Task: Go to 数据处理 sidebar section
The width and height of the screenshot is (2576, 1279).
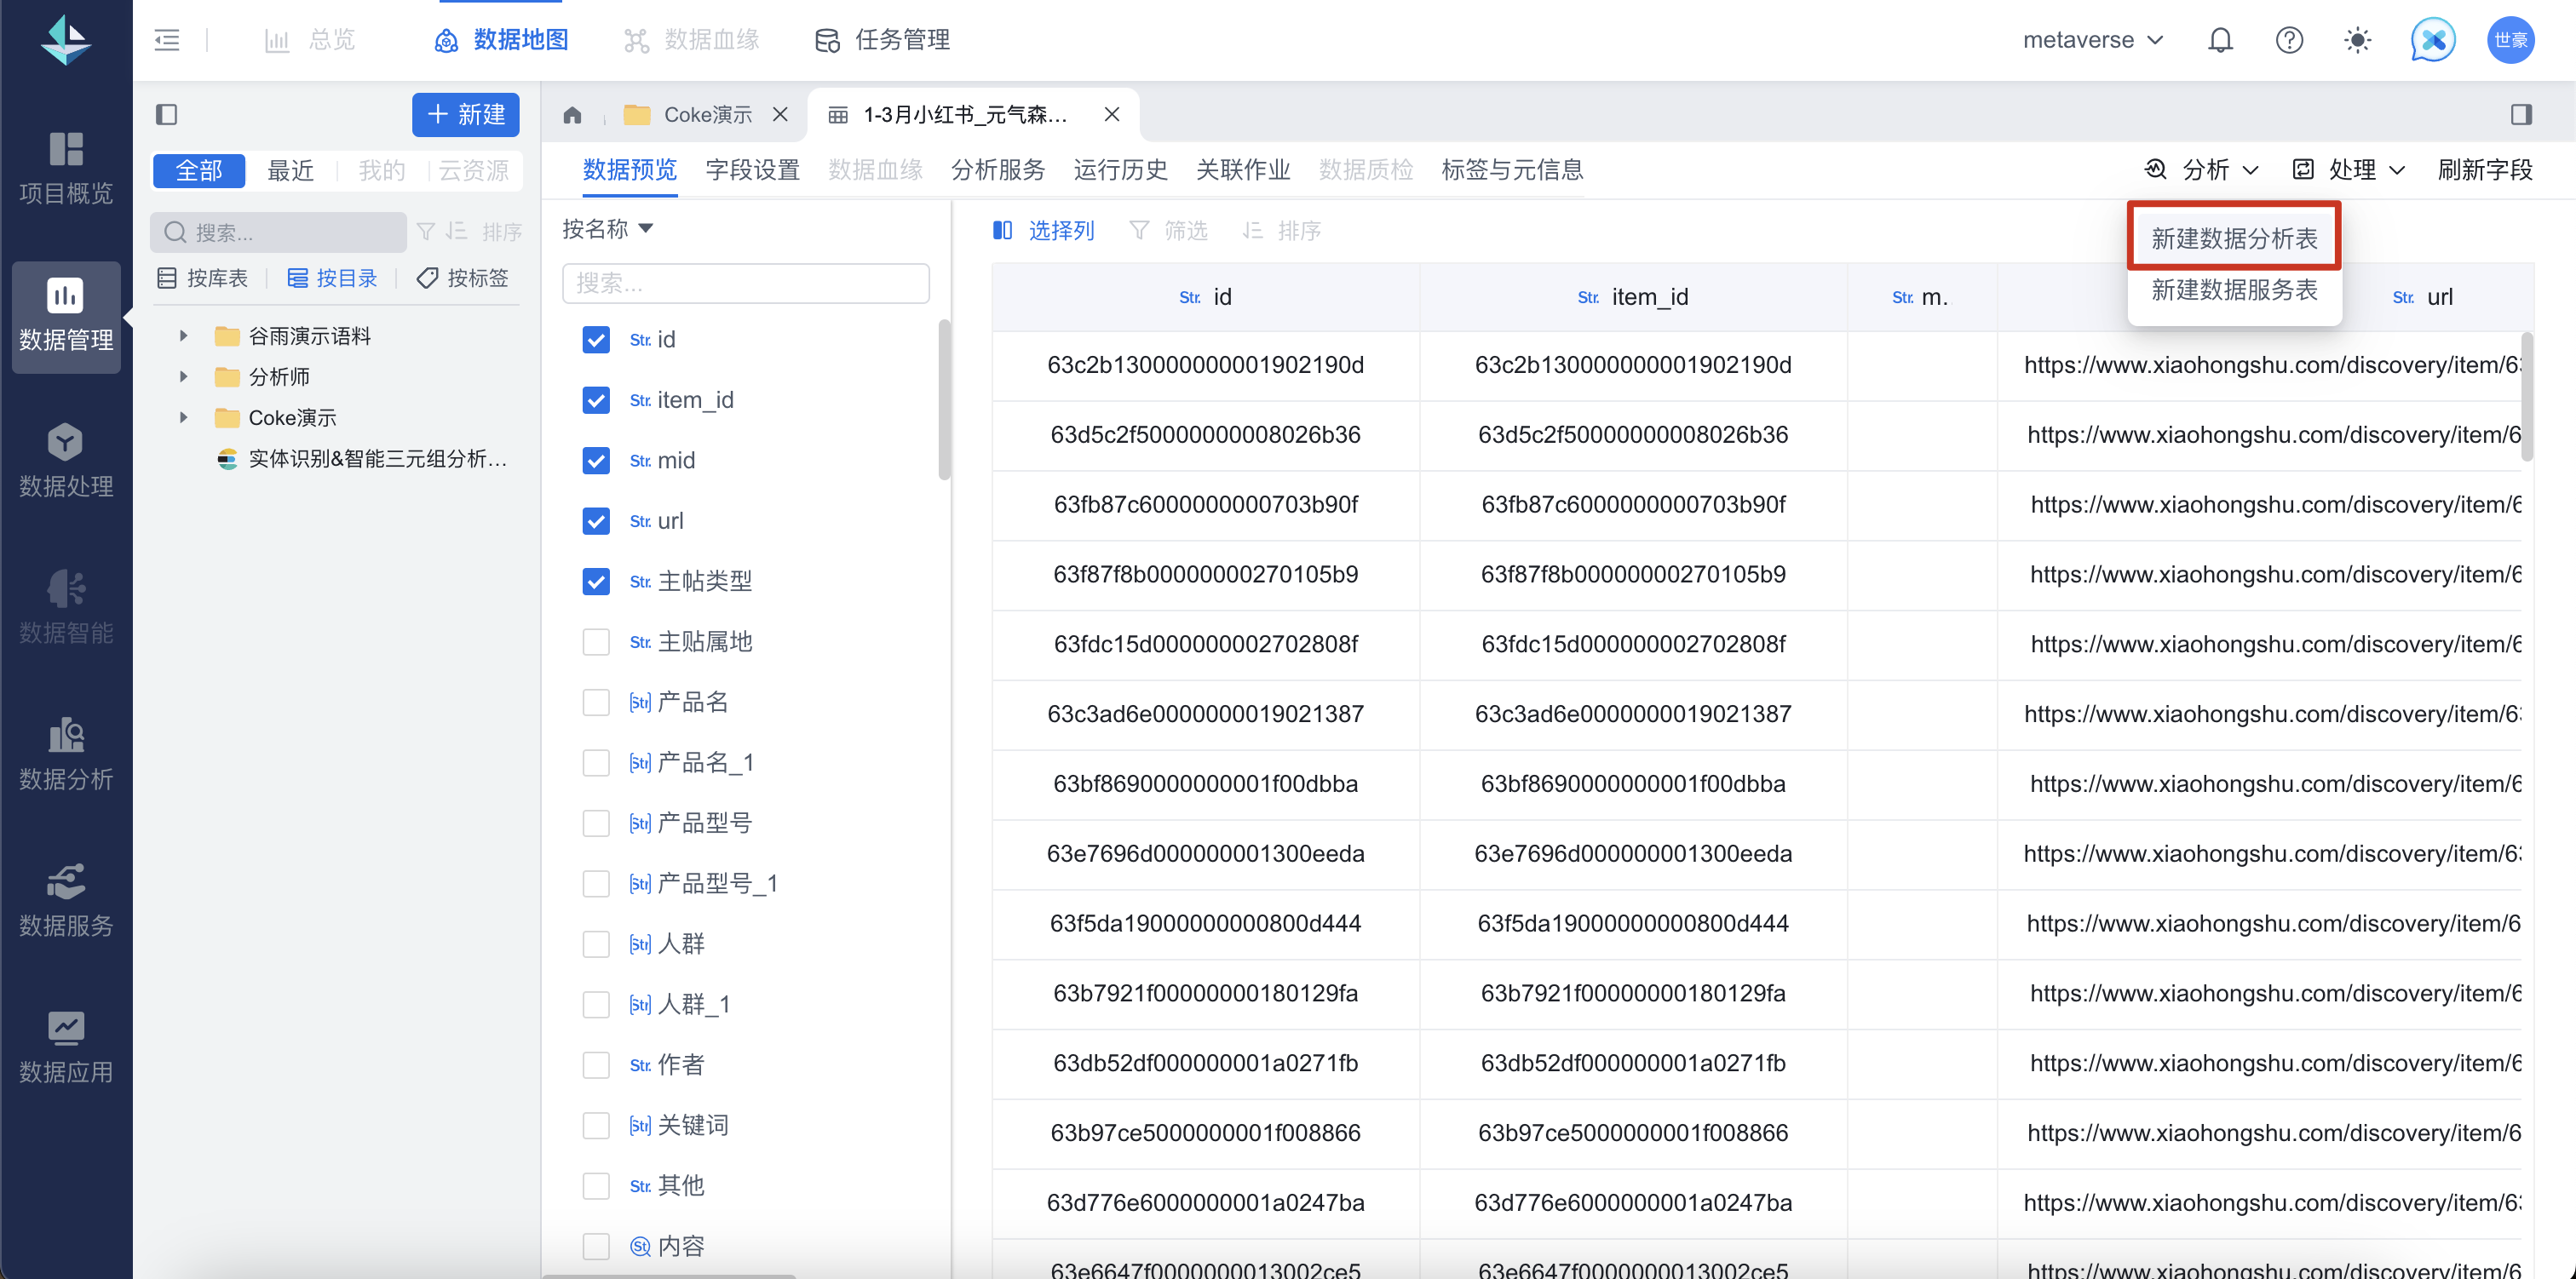Action: pyautogui.click(x=66, y=462)
